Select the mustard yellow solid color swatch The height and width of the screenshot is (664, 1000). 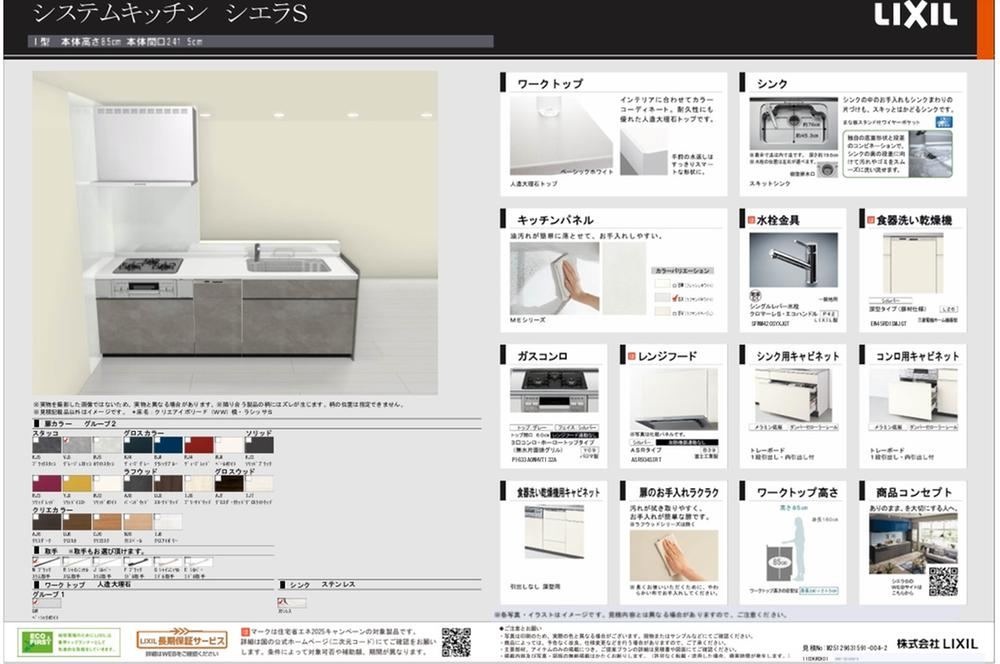tap(77, 483)
